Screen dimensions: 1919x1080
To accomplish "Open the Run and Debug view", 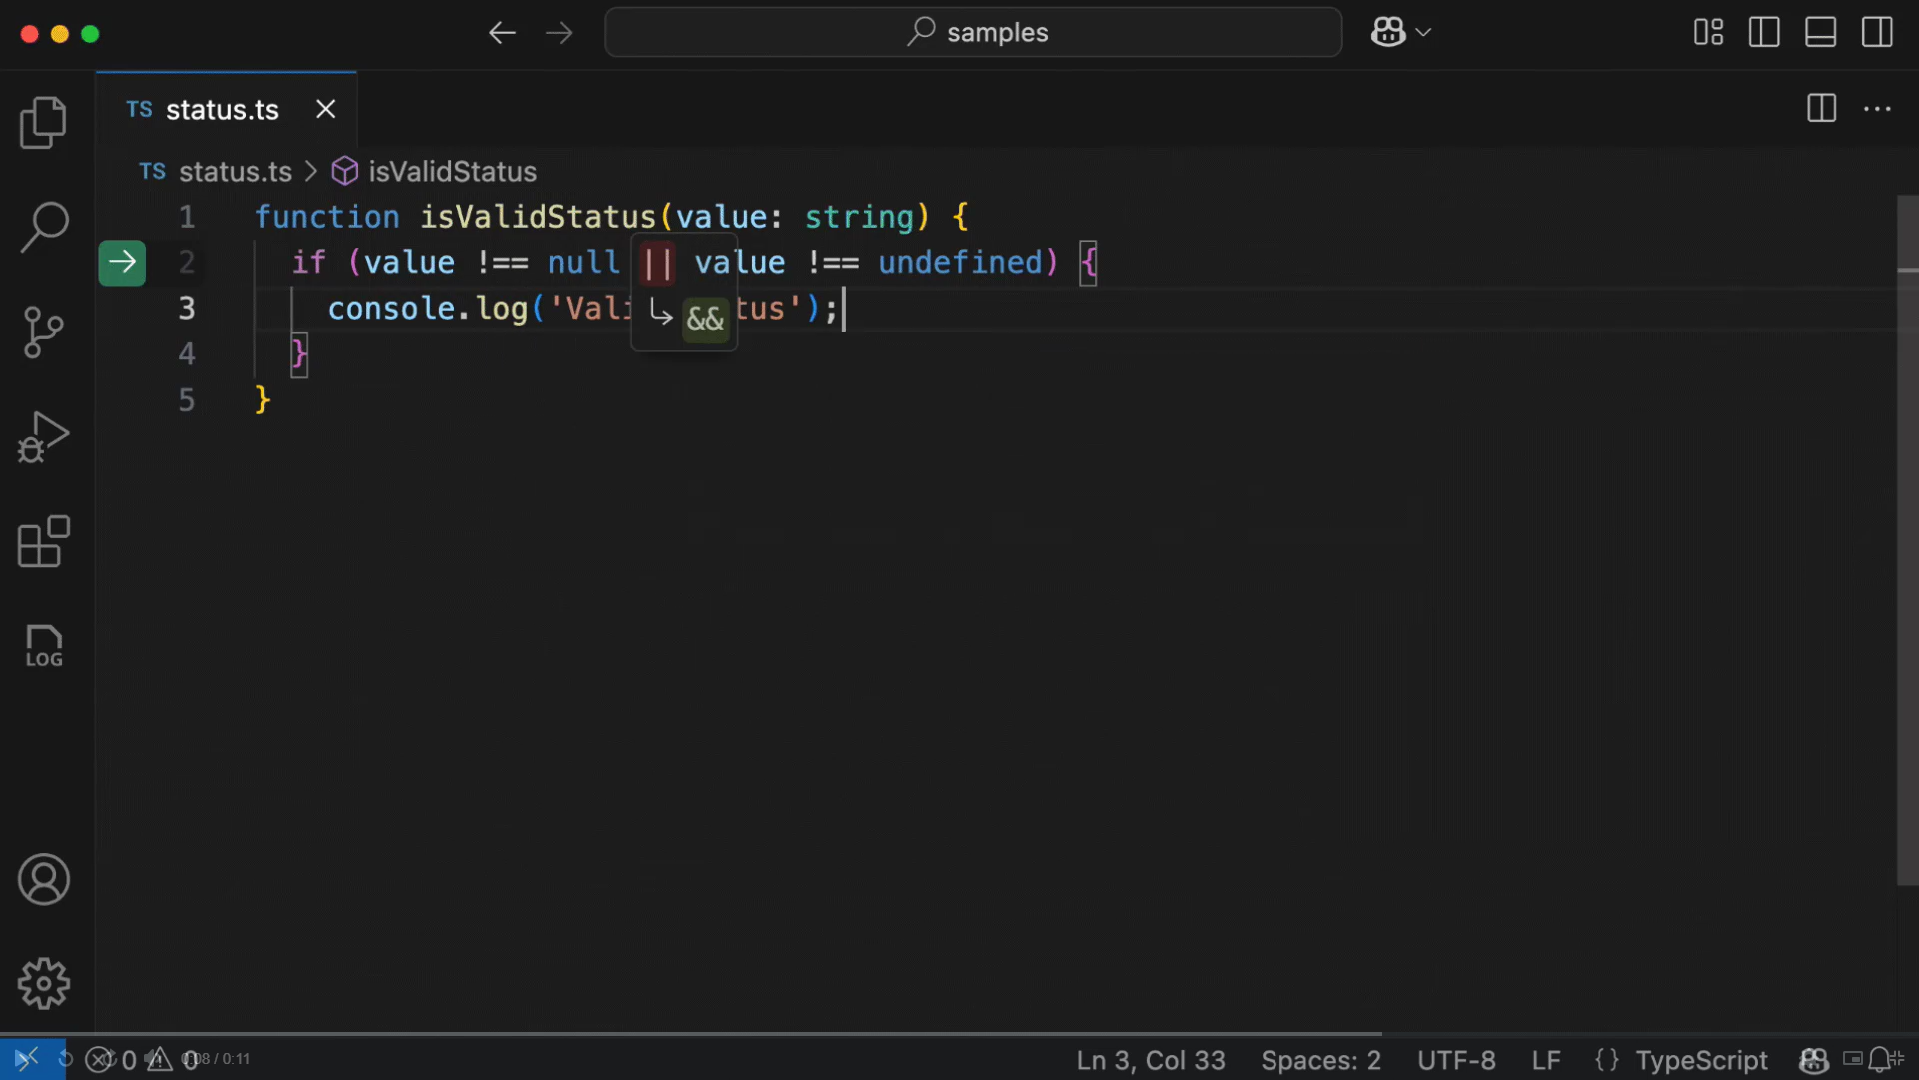I will point(43,437).
